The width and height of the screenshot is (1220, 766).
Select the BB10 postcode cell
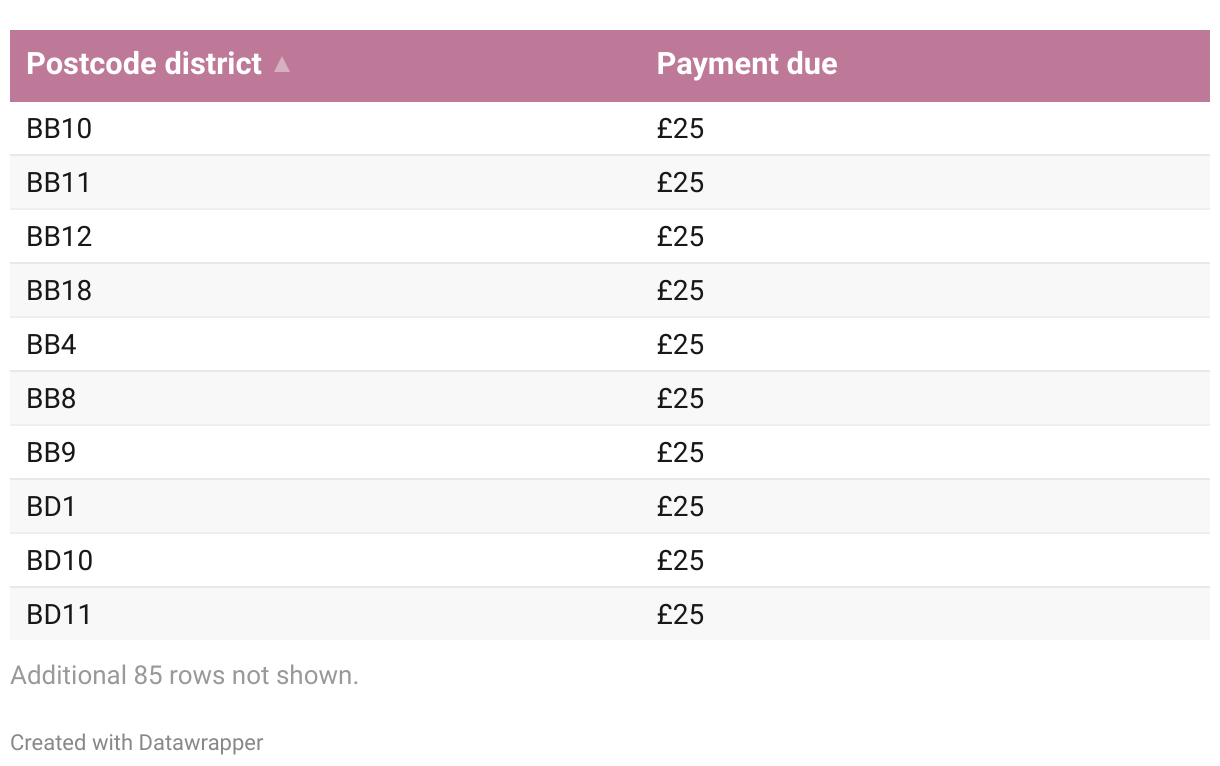point(59,128)
